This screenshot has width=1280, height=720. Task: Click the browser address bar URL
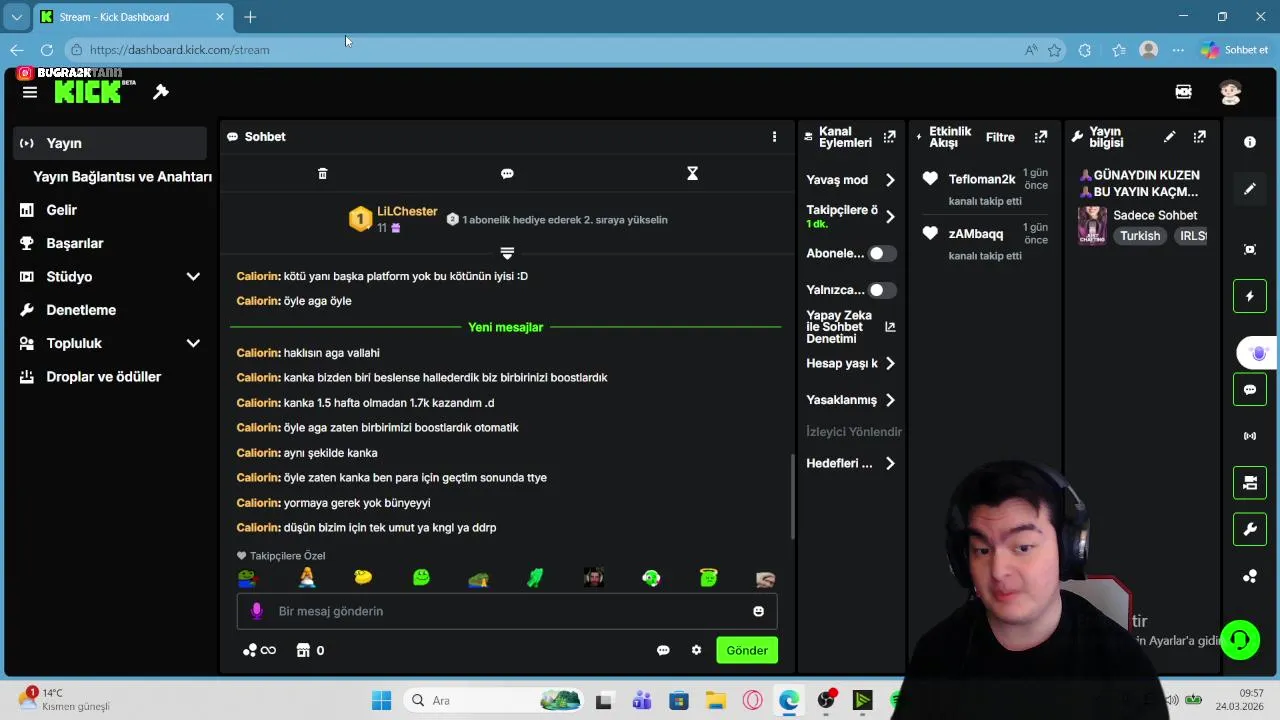(180, 50)
